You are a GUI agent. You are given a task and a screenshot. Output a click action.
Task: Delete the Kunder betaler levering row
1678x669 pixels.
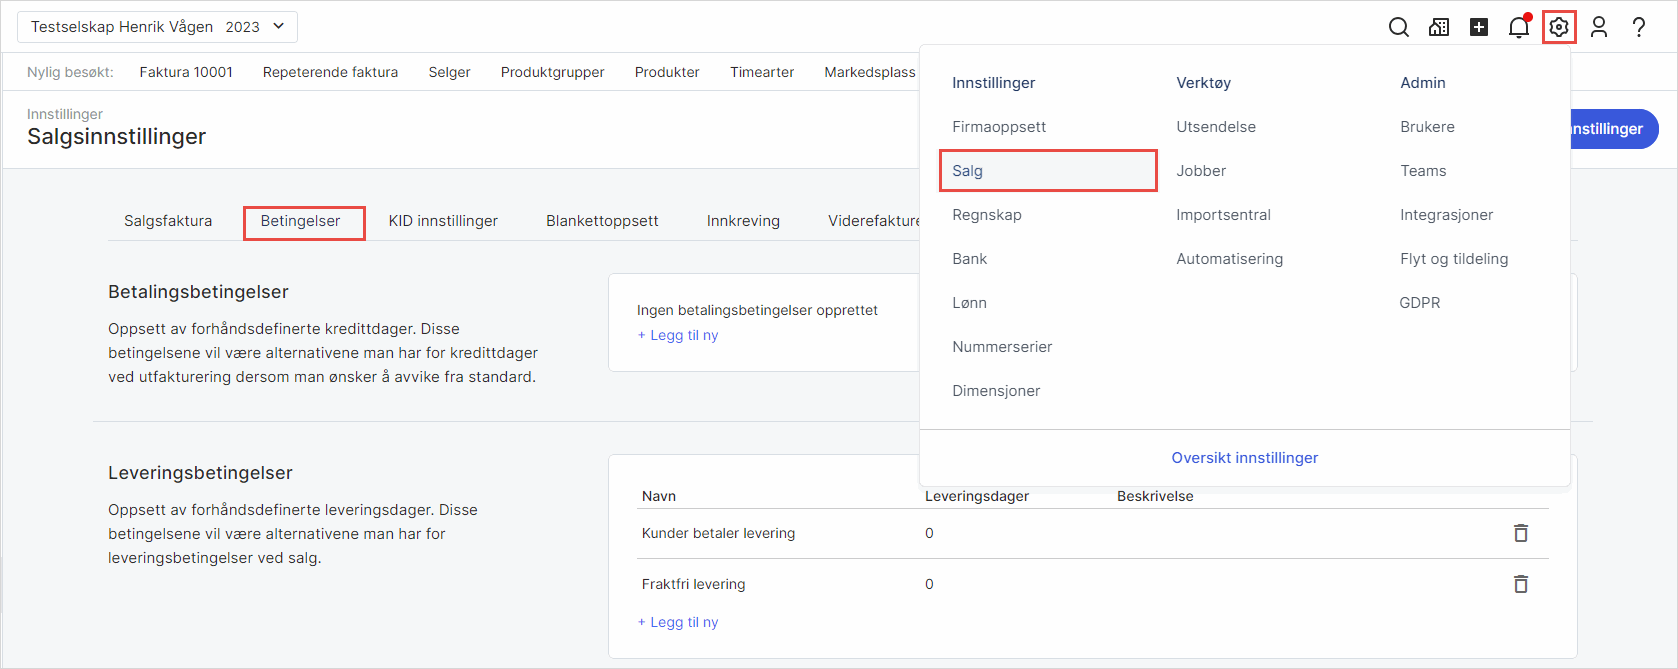pos(1520,533)
